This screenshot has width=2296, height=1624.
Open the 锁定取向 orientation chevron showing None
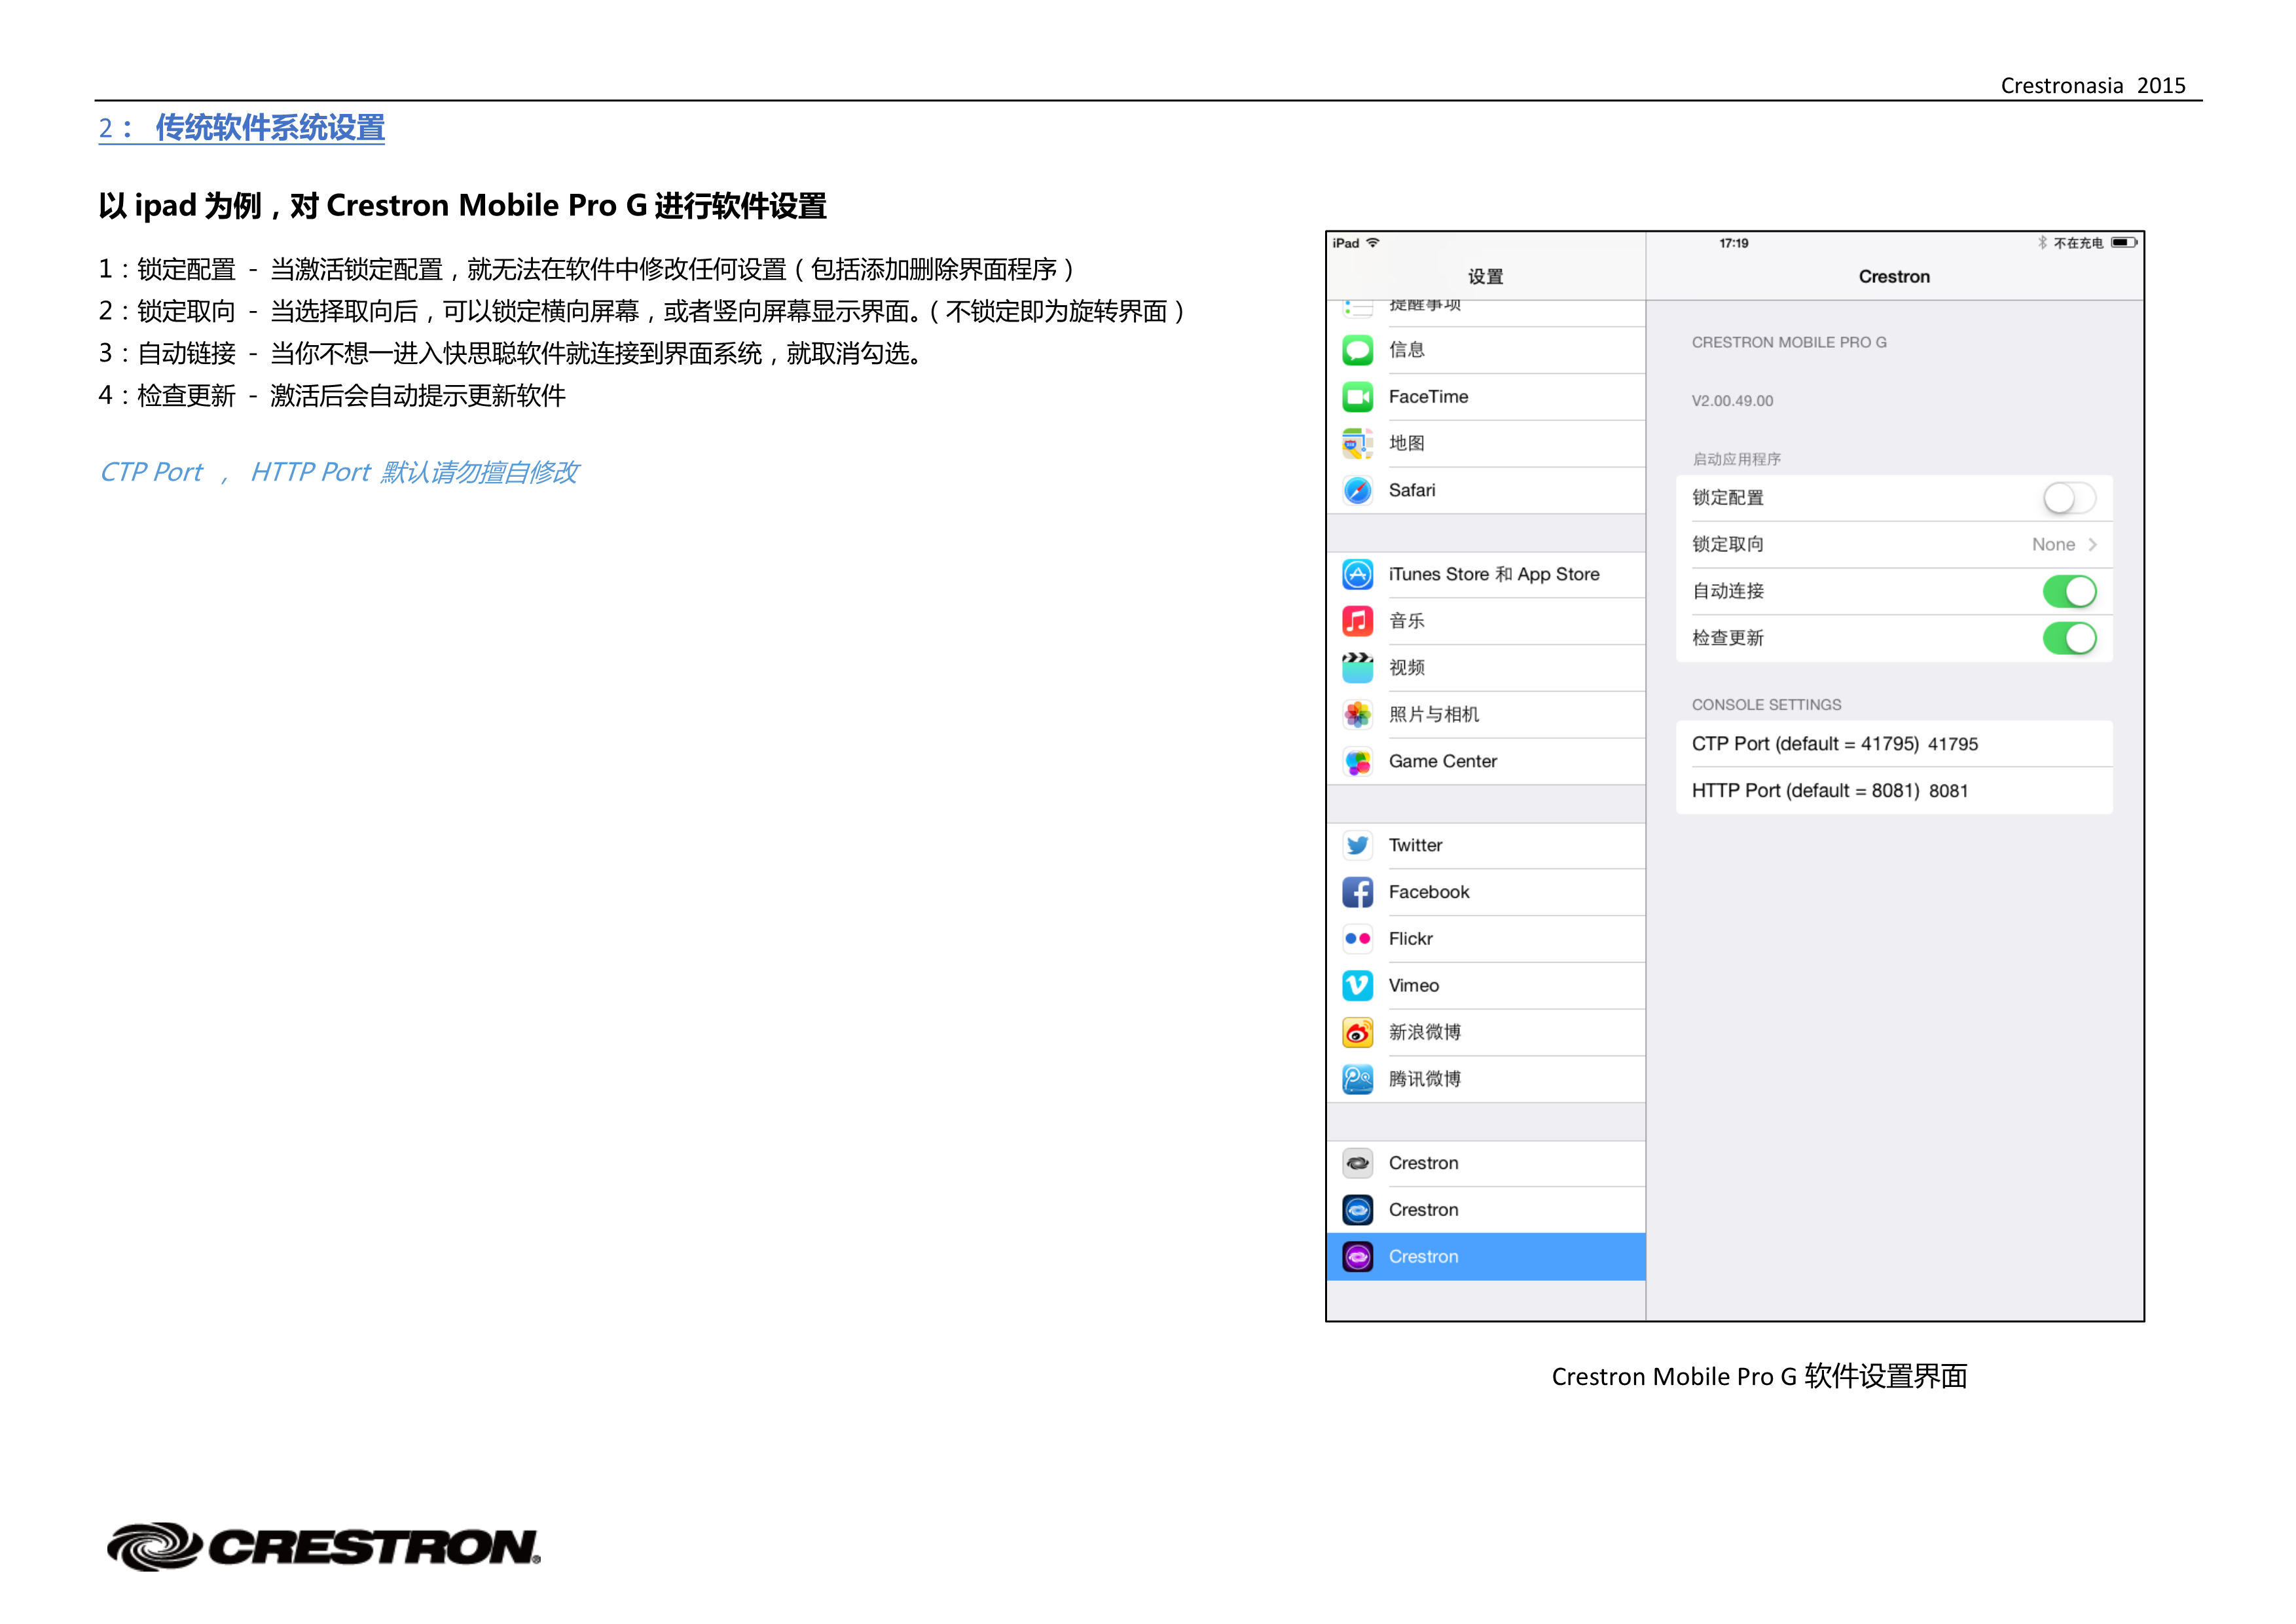[2092, 544]
